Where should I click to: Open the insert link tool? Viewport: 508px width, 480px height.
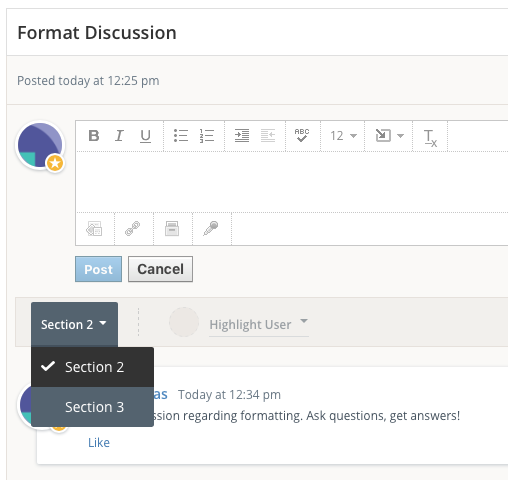pos(133,229)
